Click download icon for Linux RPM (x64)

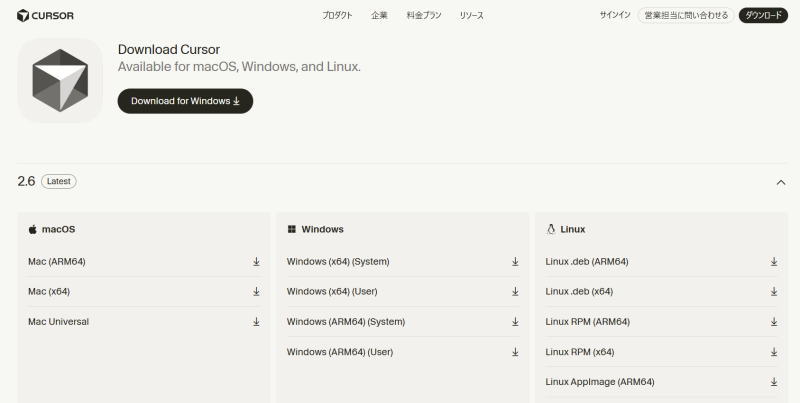[774, 352]
